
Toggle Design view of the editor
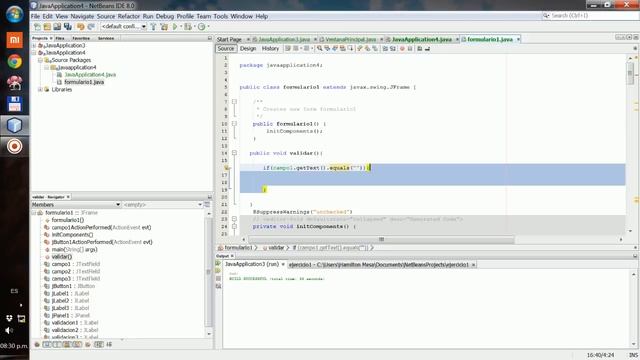[248, 49]
